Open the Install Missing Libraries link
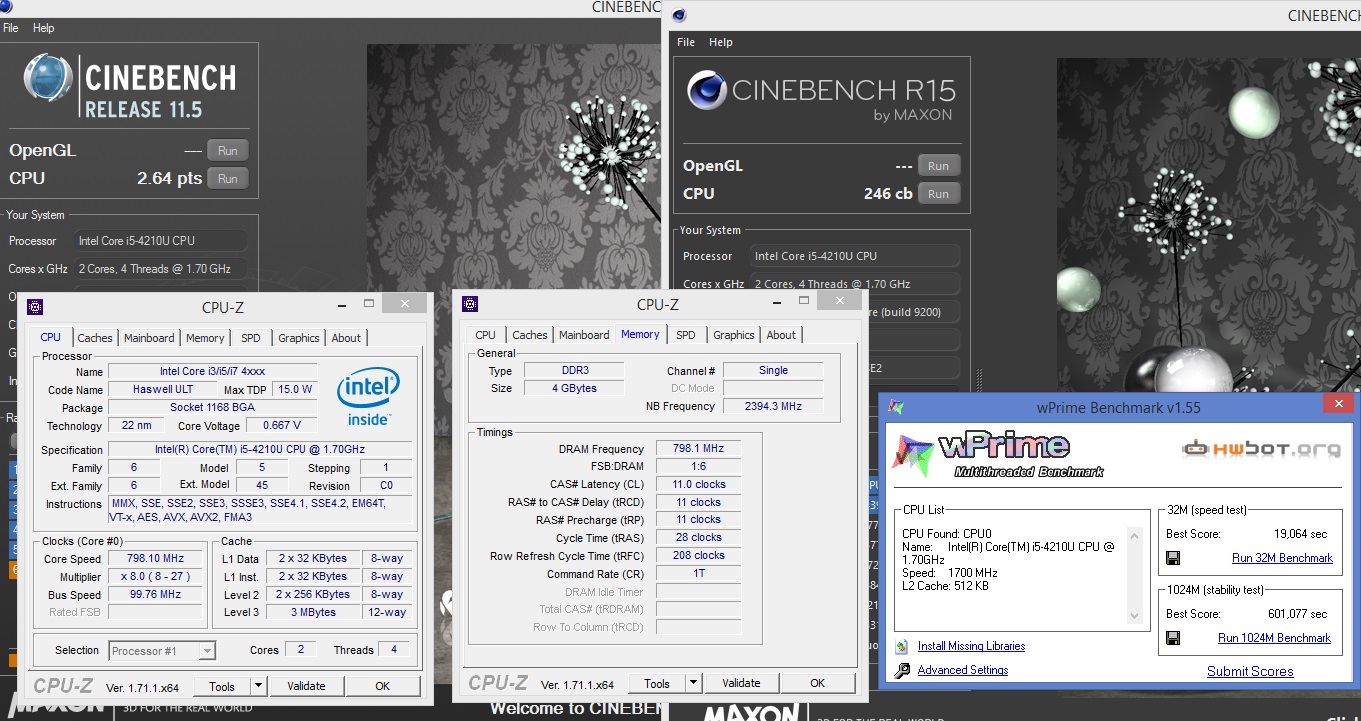 [x=971, y=647]
